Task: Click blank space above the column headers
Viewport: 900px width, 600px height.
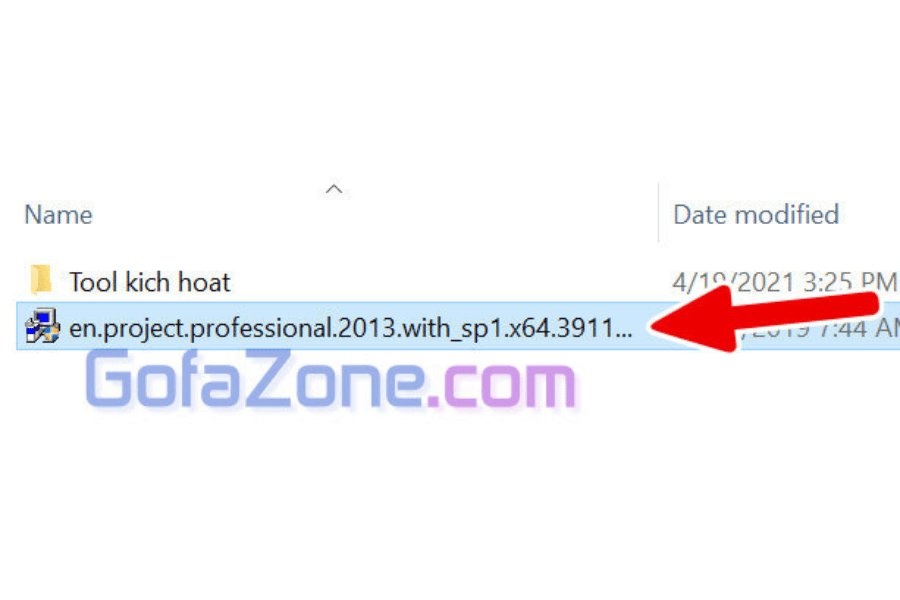Action: point(450,86)
